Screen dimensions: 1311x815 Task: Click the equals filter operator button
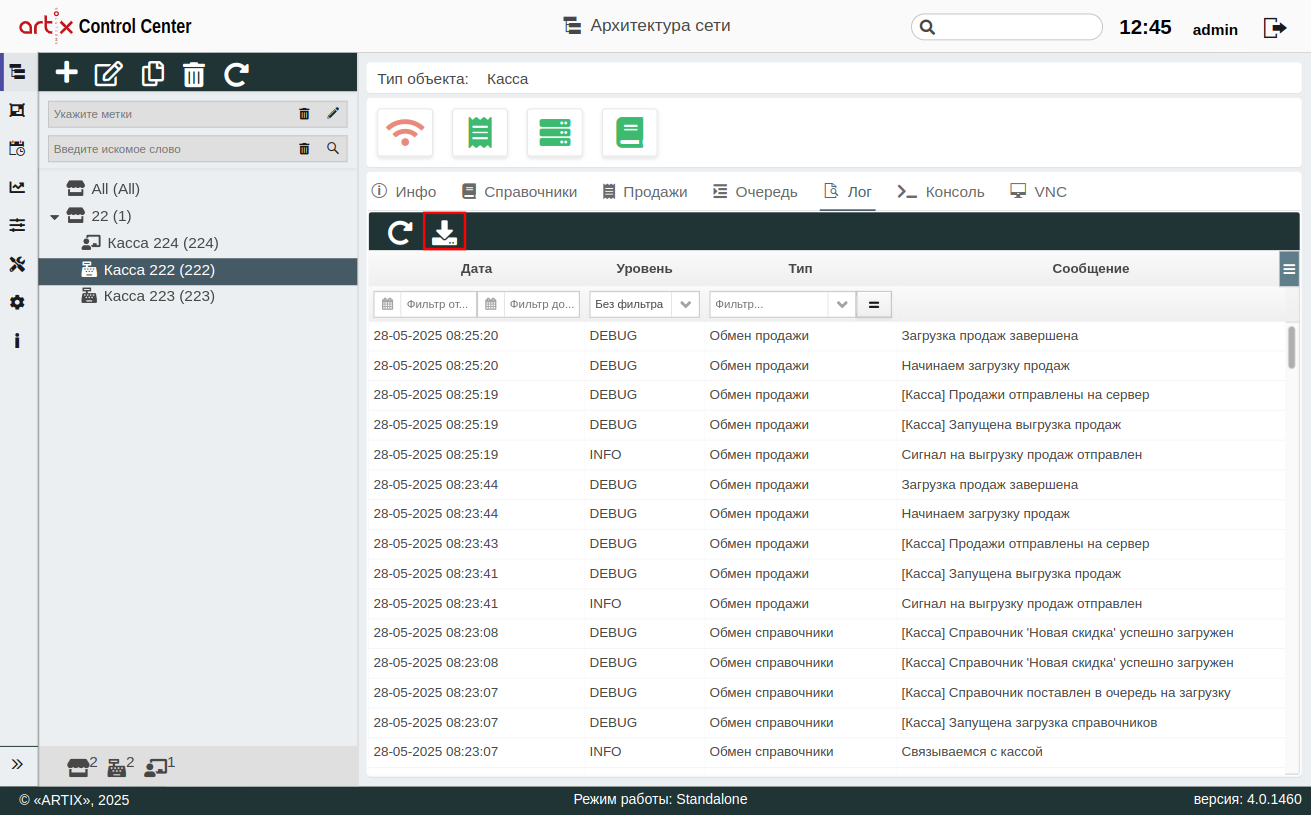tap(874, 305)
